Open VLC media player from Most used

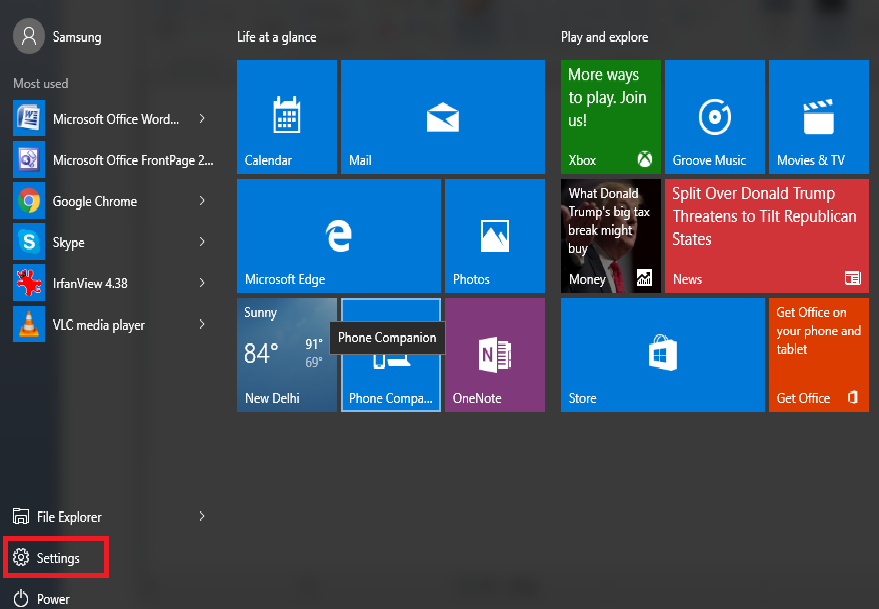[x=98, y=325]
